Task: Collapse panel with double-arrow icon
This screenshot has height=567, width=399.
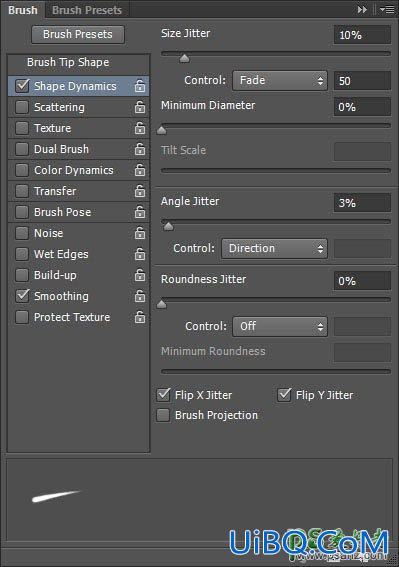Action: click(362, 10)
